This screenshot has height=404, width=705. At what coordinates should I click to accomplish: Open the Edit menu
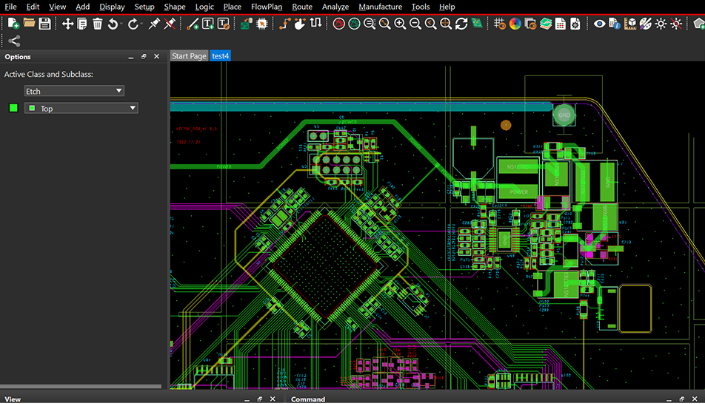pyautogui.click(x=32, y=7)
